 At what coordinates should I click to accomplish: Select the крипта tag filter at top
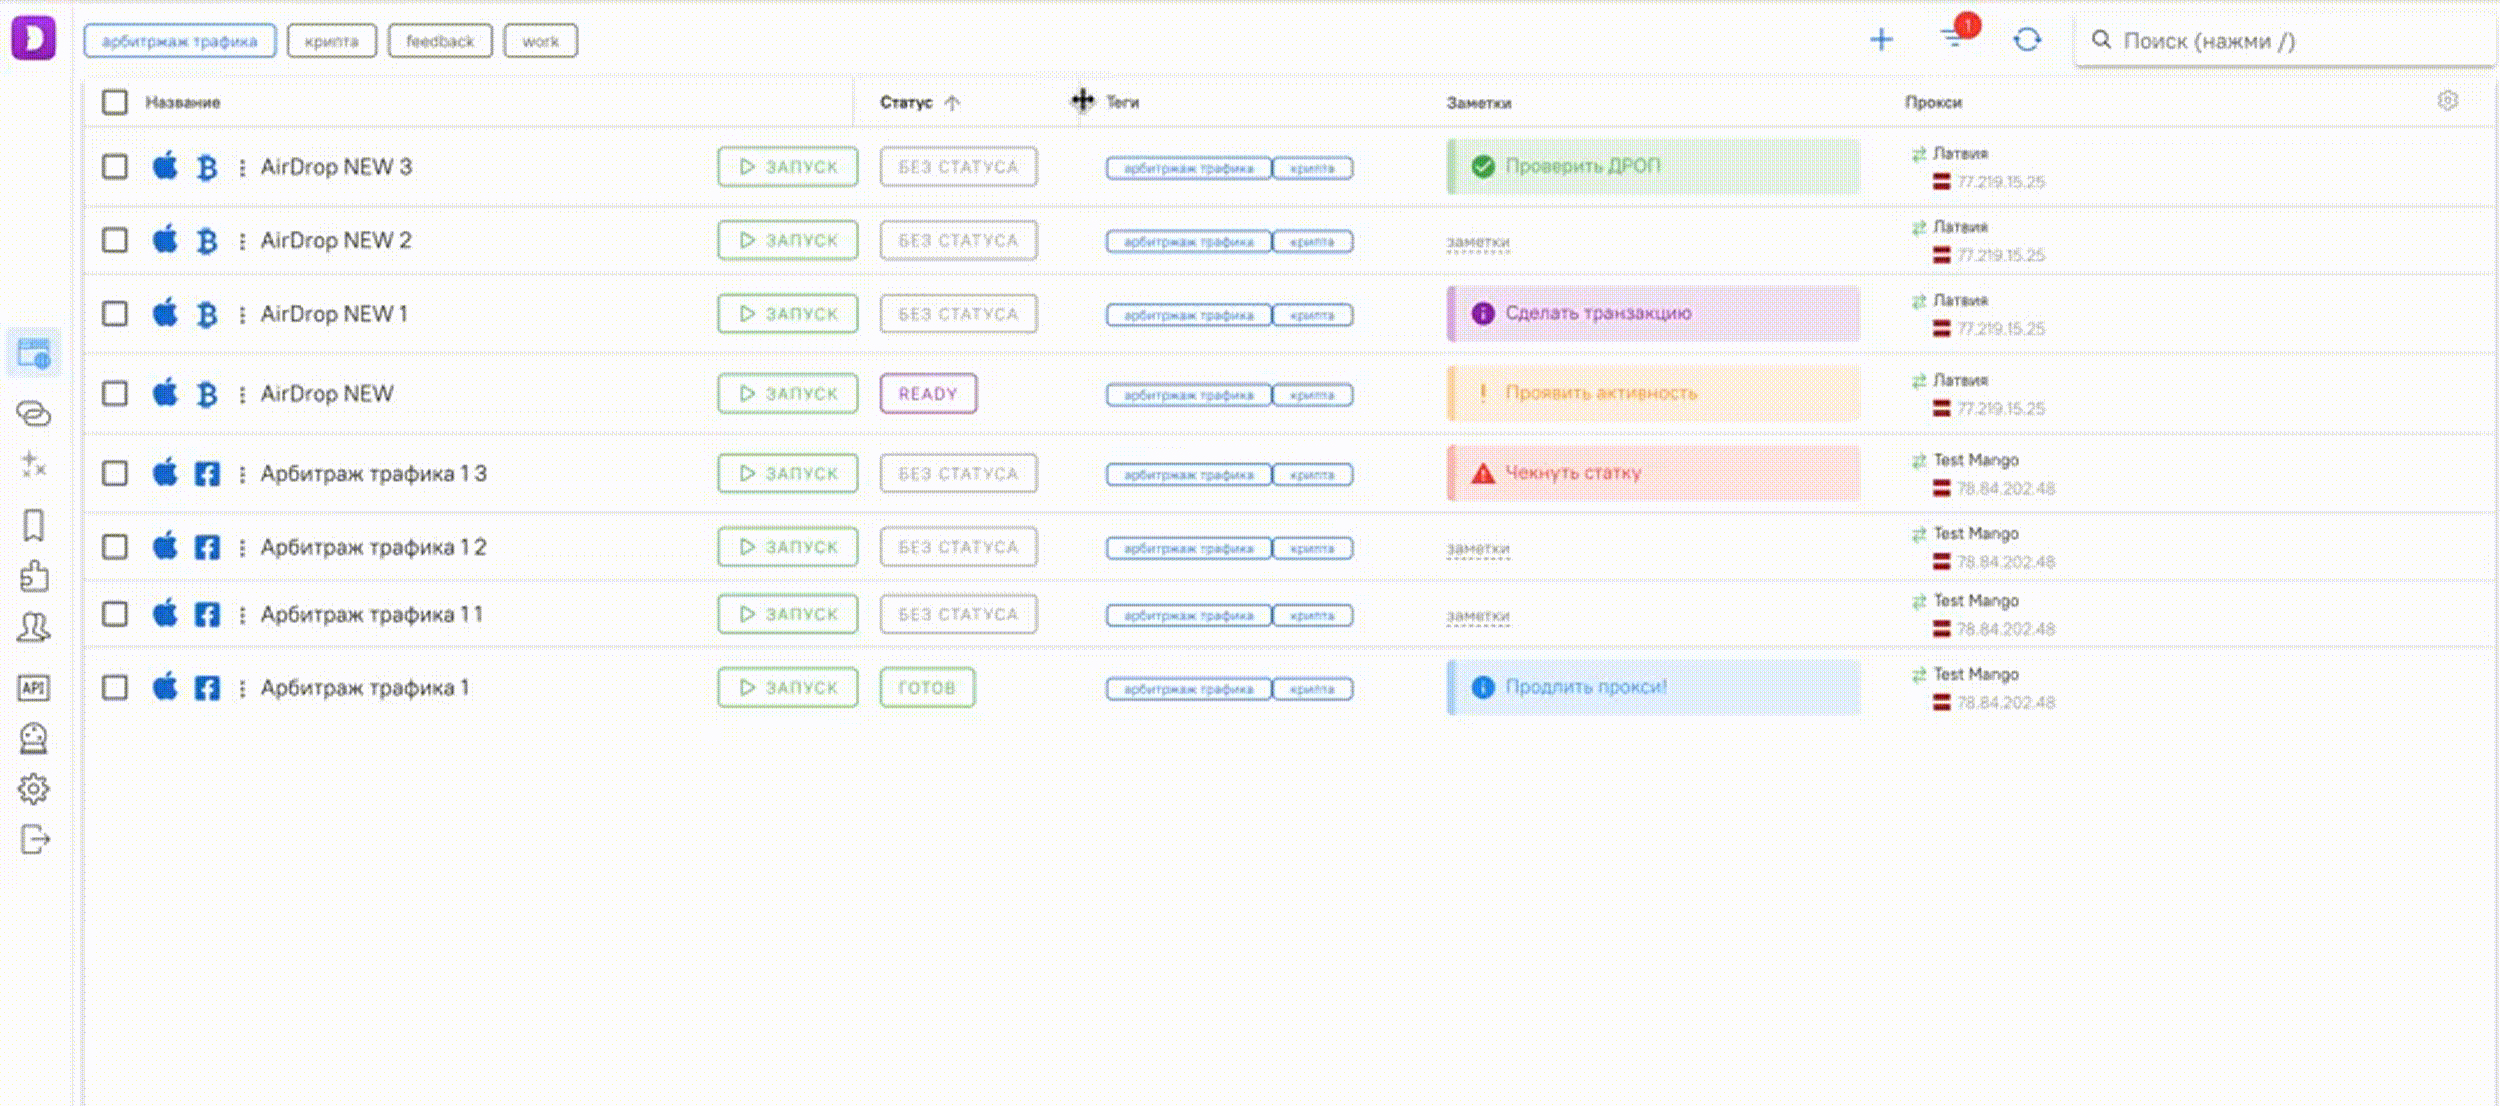point(331,41)
